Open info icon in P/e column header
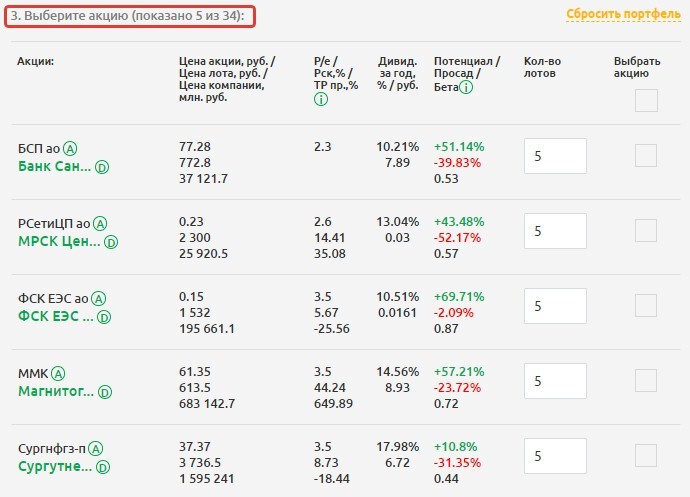 (320, 99)
